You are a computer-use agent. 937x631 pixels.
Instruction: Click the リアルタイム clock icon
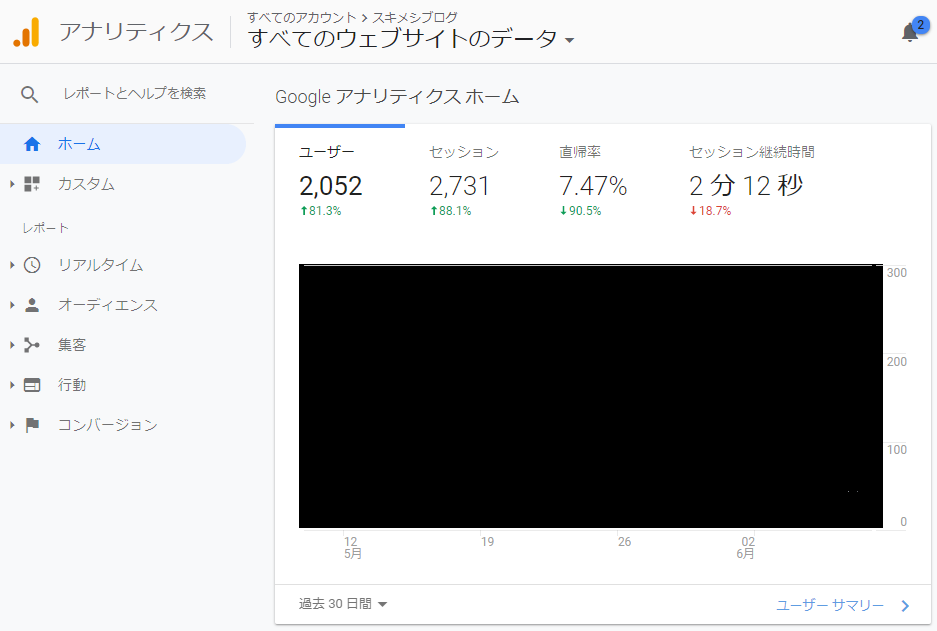point(32,265)
